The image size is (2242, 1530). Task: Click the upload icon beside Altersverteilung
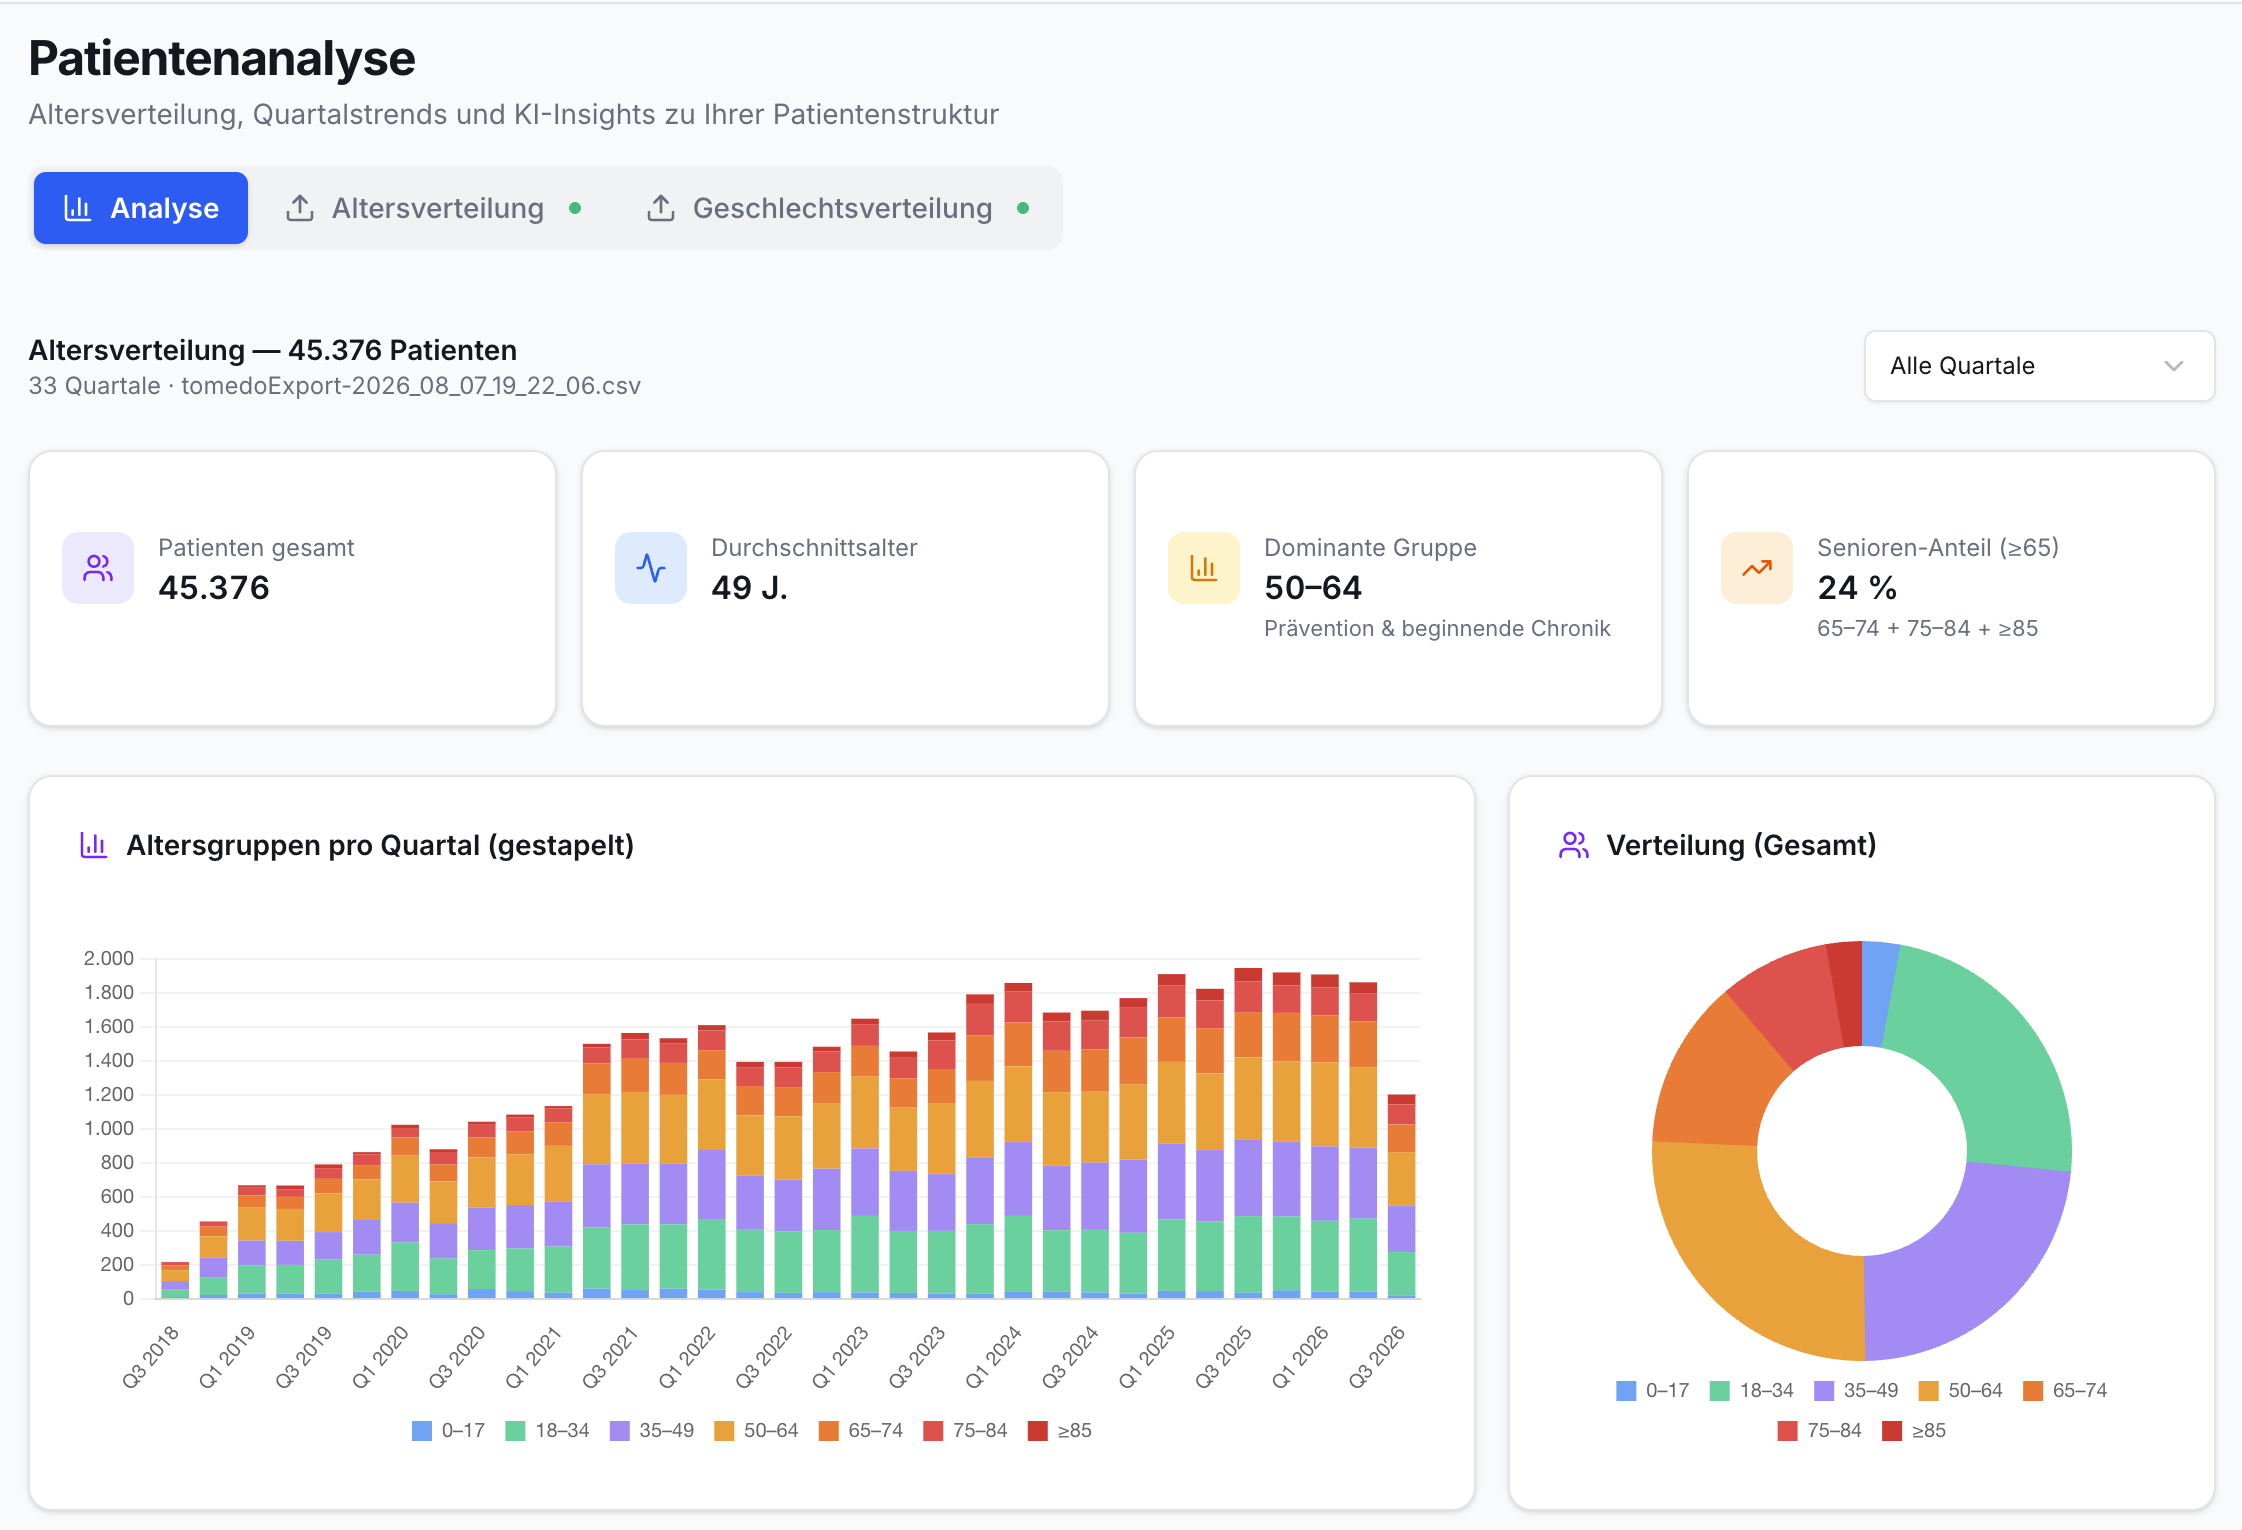(x=300, y=208)
